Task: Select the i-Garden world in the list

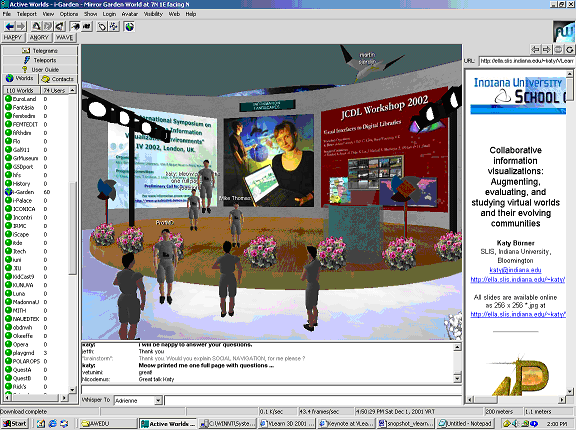Action: coord(24,192)
